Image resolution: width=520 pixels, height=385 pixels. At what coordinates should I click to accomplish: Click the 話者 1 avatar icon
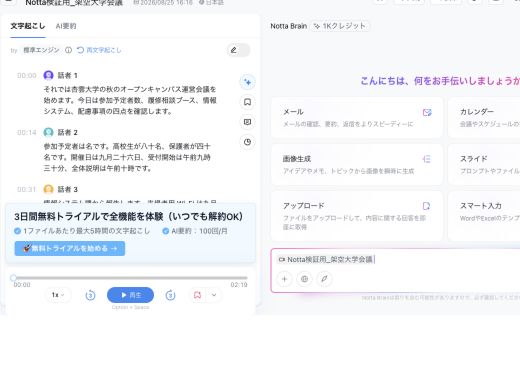[x=48, y=75]
